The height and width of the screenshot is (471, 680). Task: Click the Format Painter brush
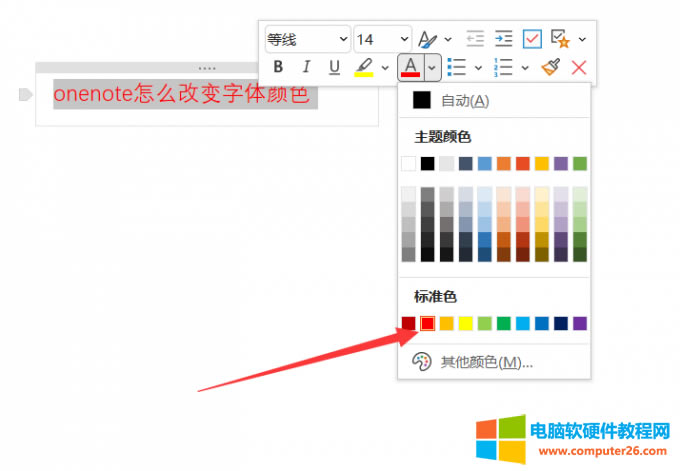coord(551,67)
